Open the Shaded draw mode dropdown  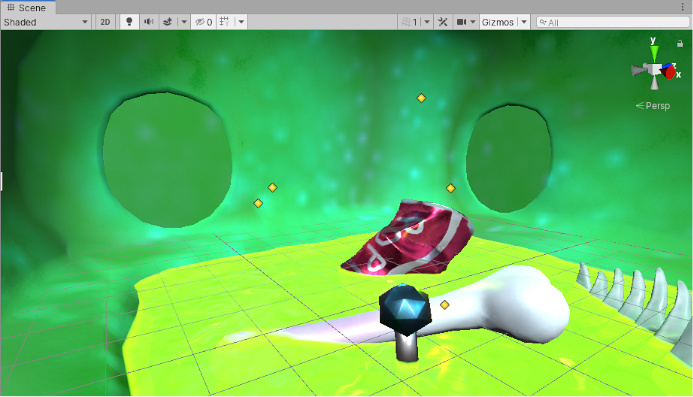(46, 22)
